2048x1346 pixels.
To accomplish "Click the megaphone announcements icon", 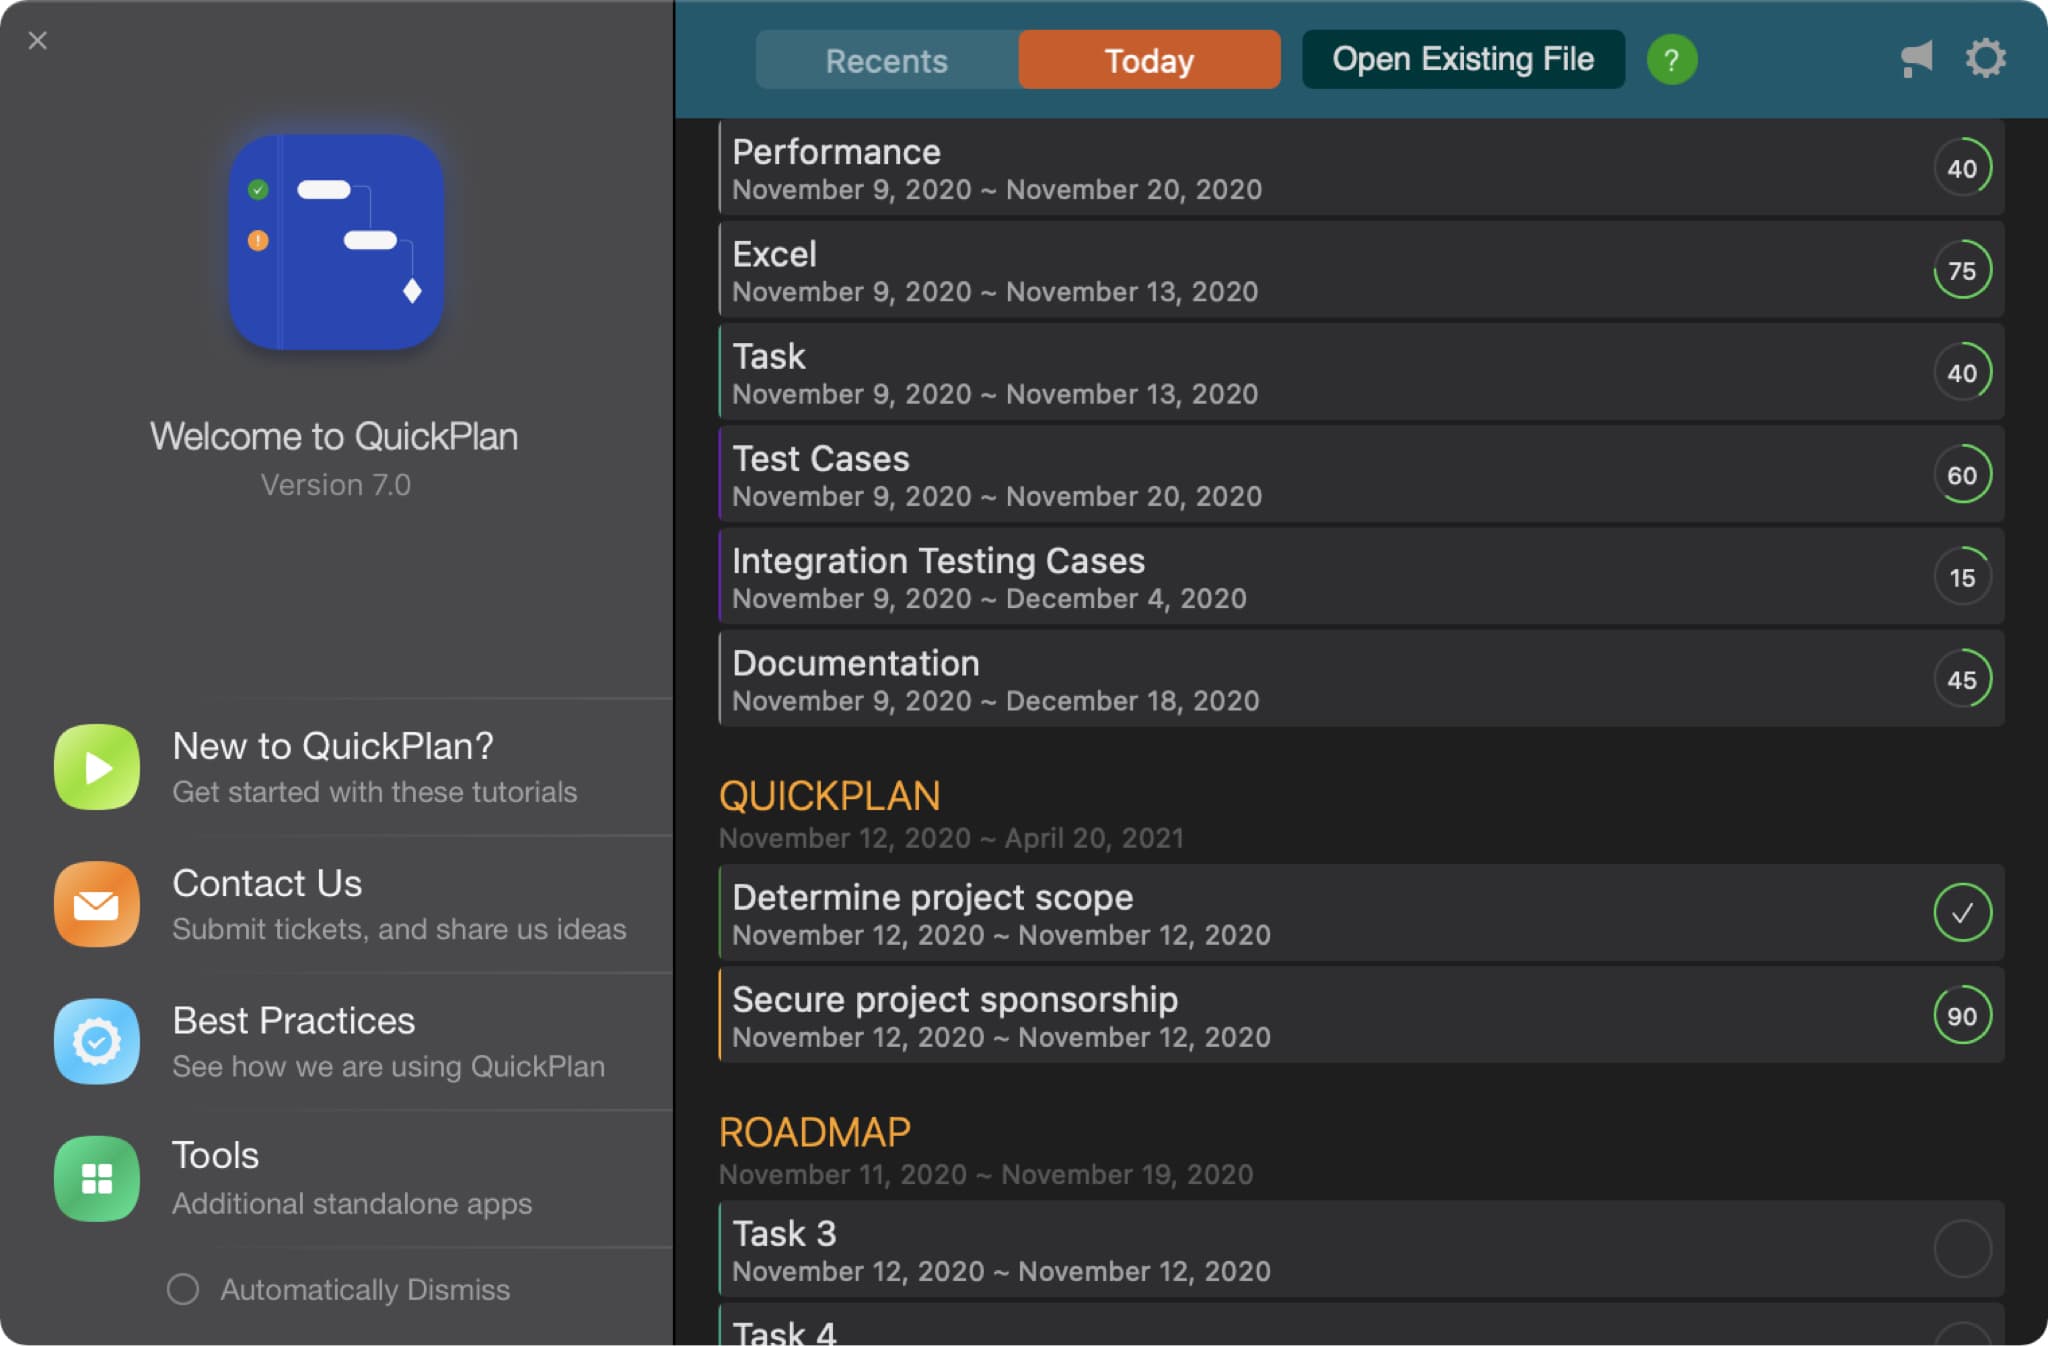I will coord(1915,59).
